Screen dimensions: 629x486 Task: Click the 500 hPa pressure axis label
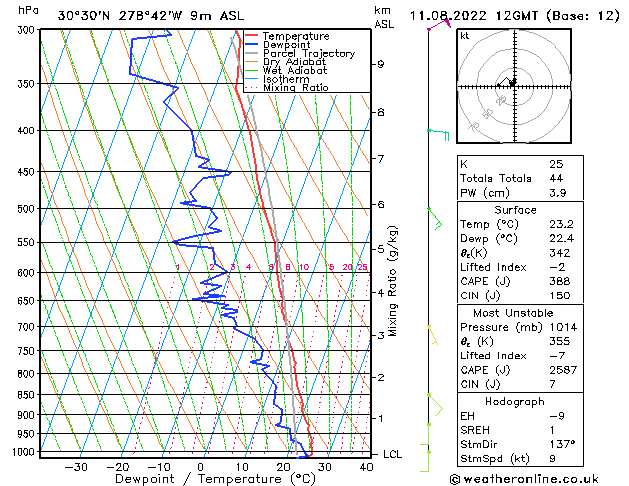pos(28,209)
